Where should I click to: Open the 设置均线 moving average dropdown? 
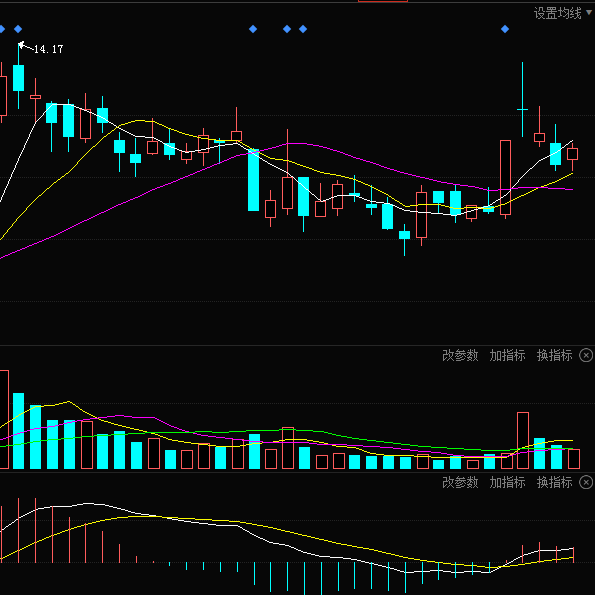point(562,14)
